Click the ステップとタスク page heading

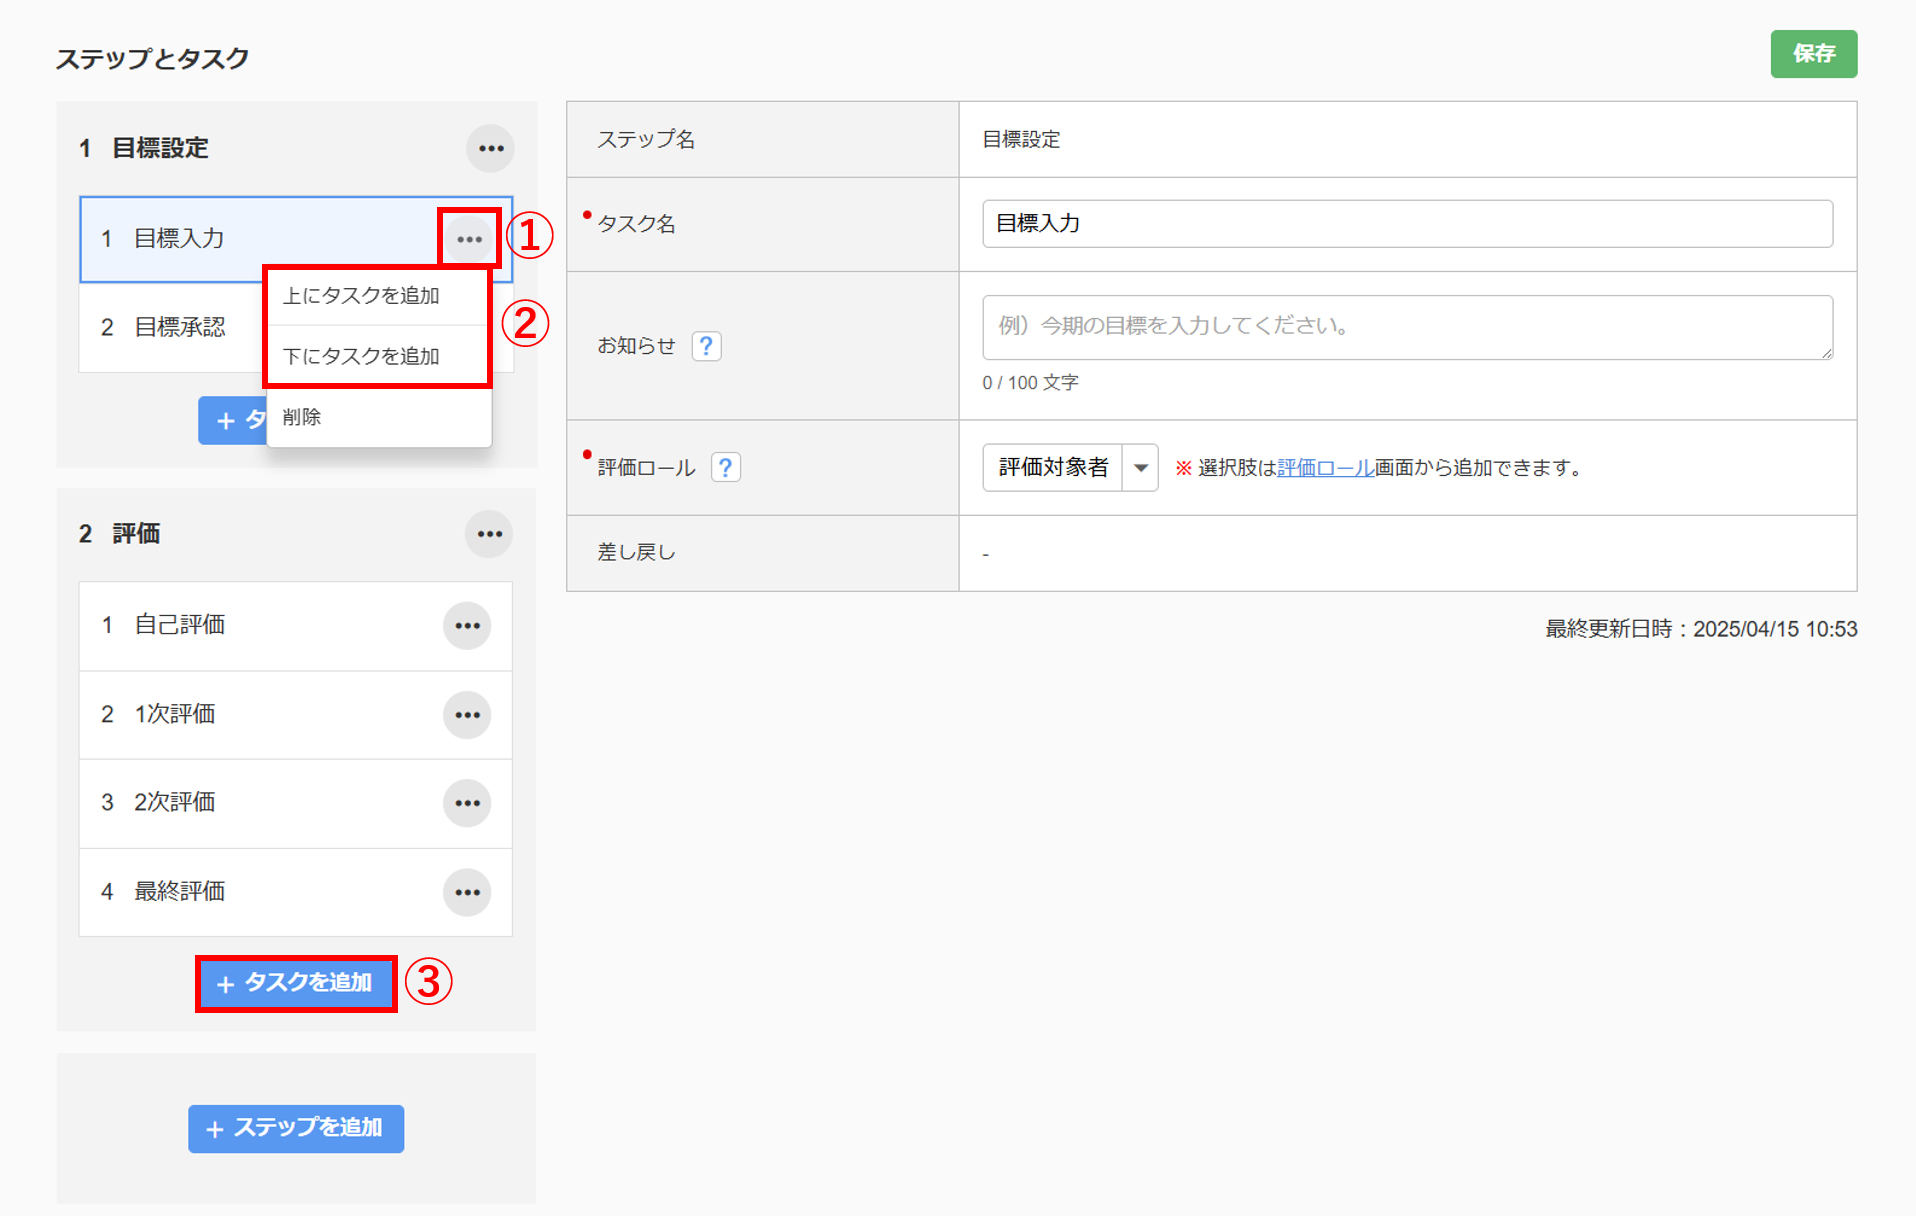pyautogui.click(x=152, y=59)
